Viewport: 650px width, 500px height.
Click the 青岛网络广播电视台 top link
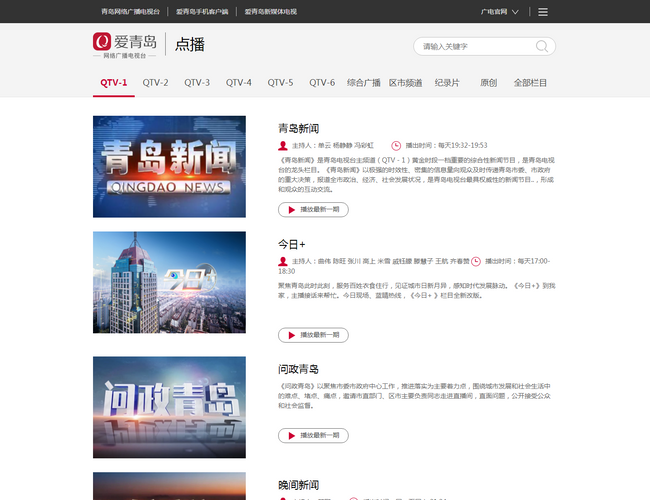[x=131, y=12]
